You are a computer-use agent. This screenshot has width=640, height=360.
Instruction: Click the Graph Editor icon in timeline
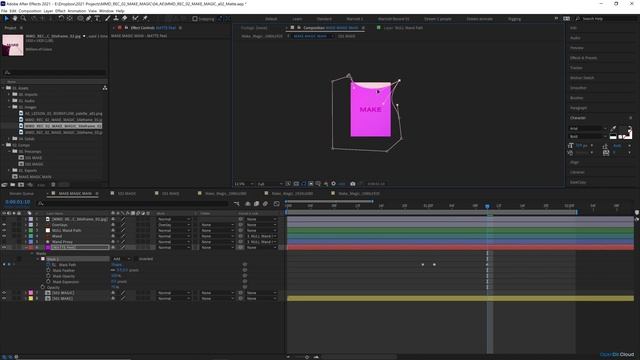click(x=277, y=204)
